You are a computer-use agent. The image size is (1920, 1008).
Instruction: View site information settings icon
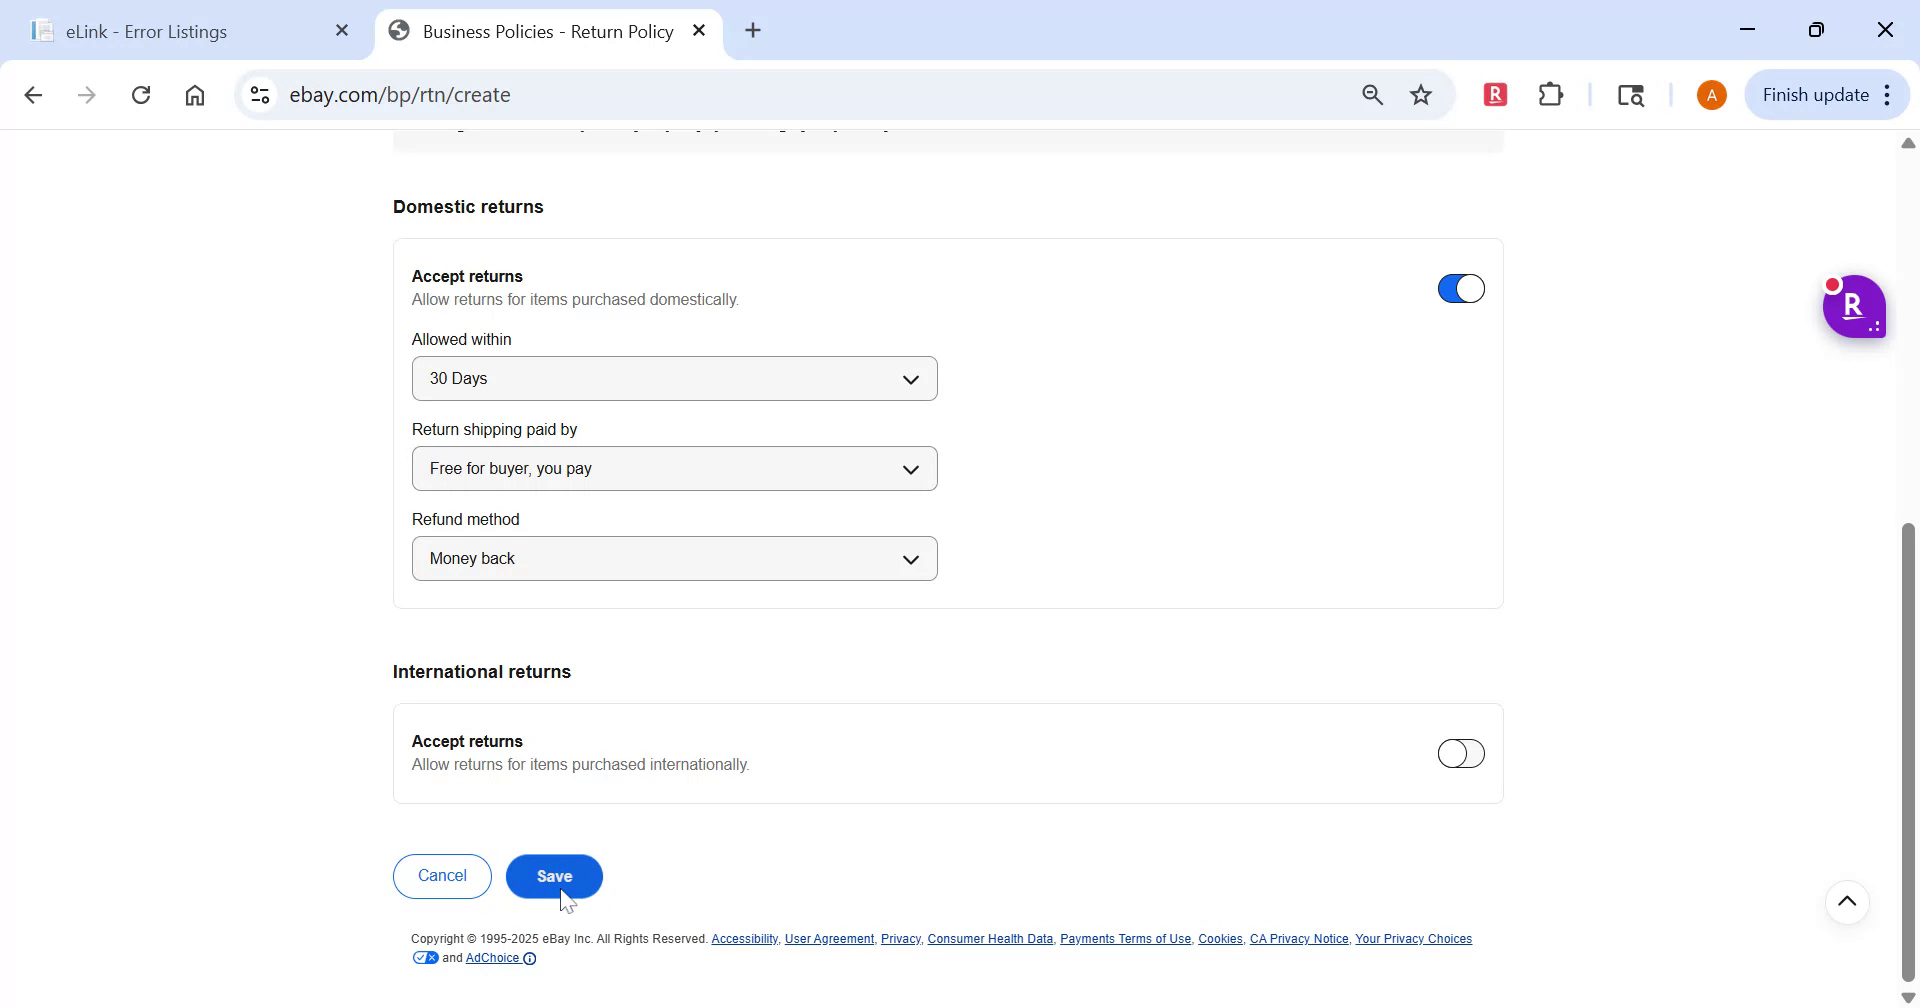tap(259, 94)
